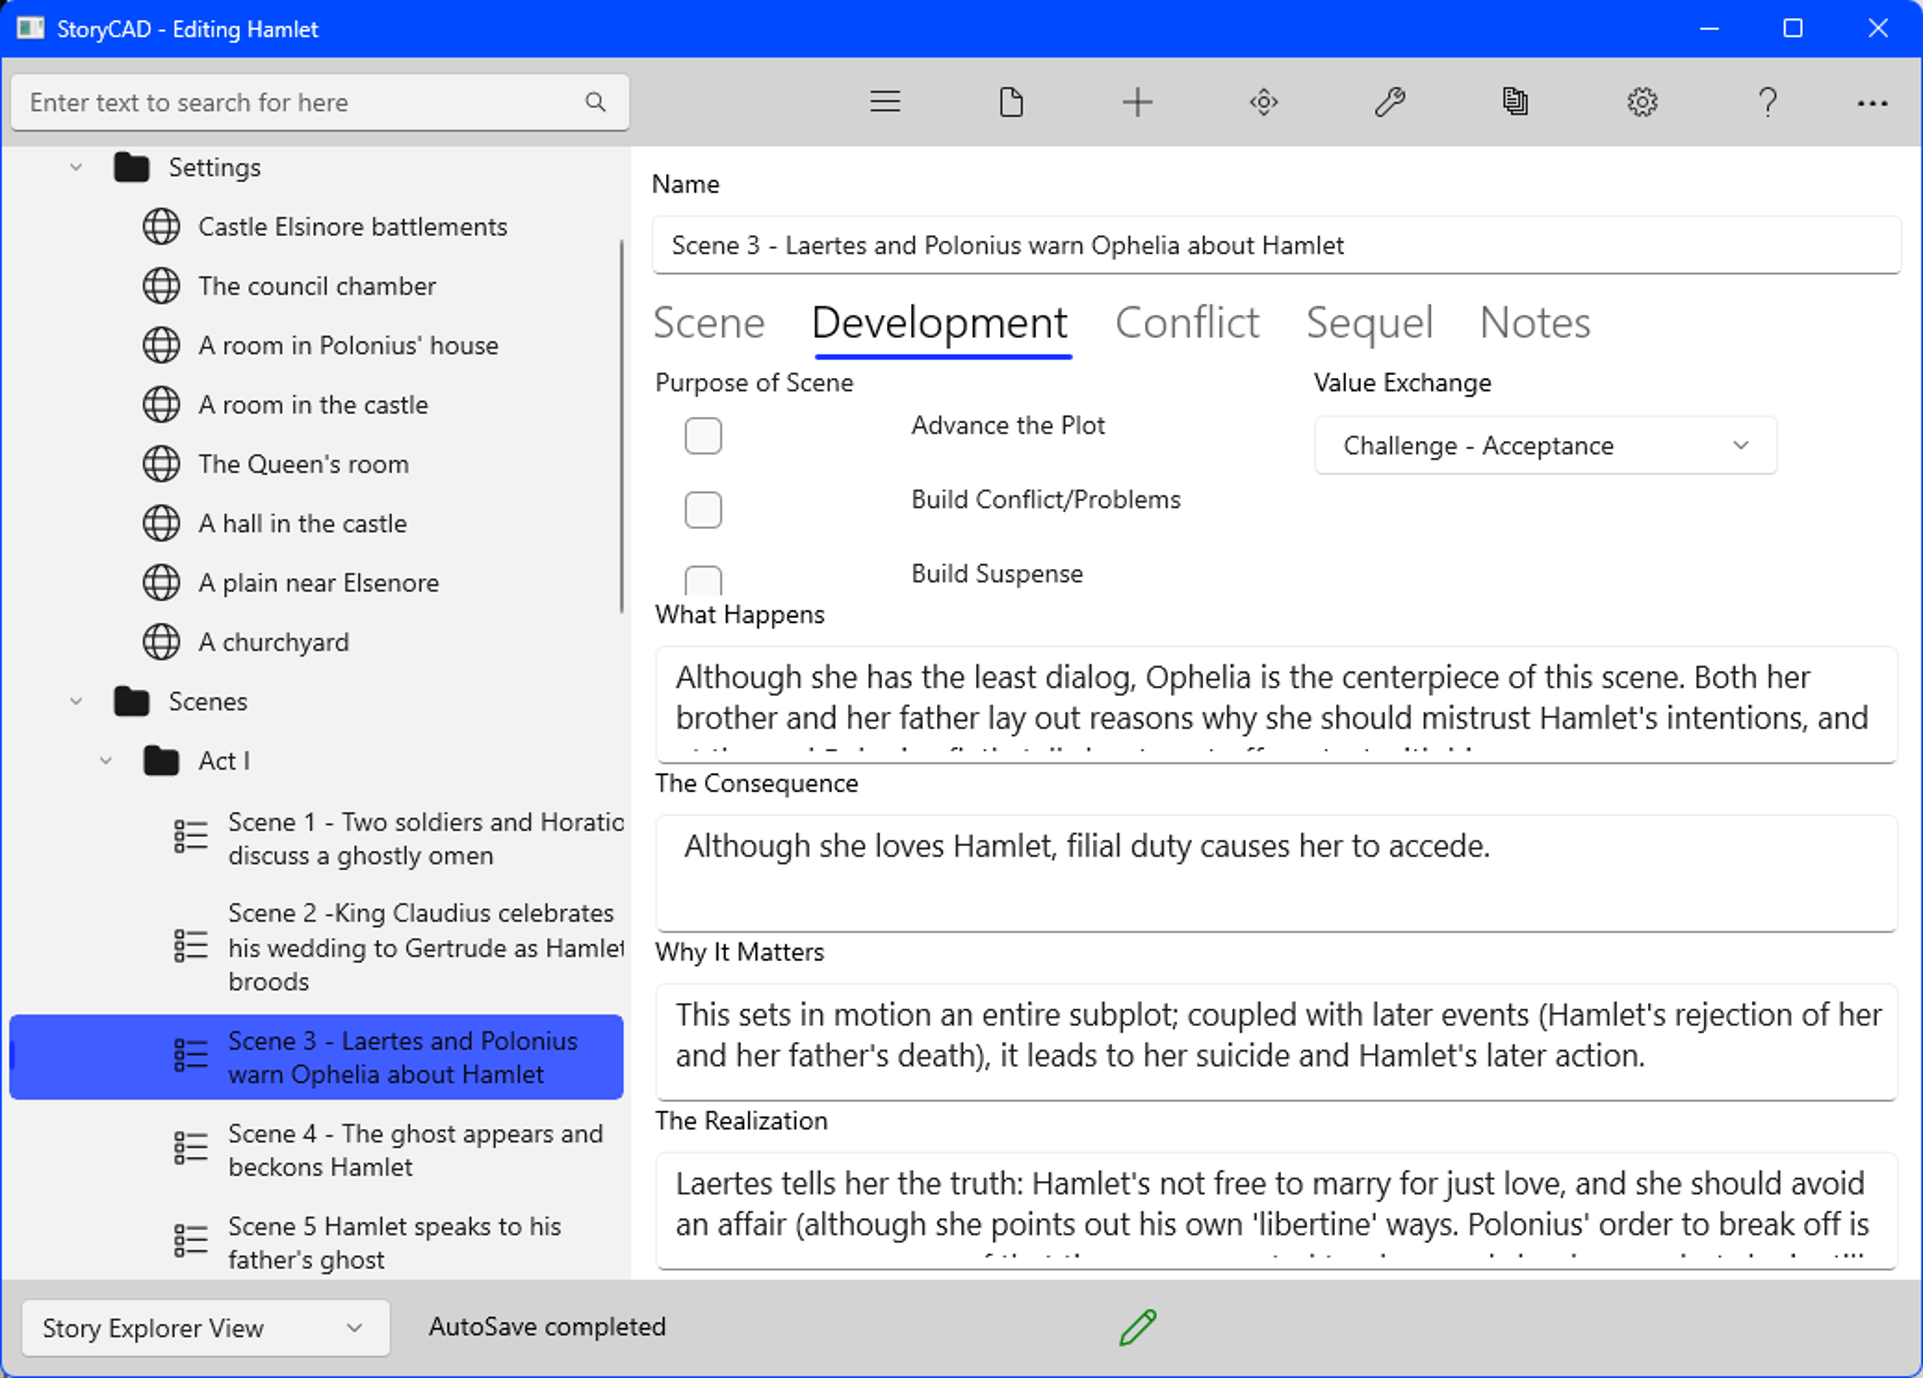This screenshot has width=1923, height=1378.
Task: Open the file document icon menu
Action: point(1011,102)
